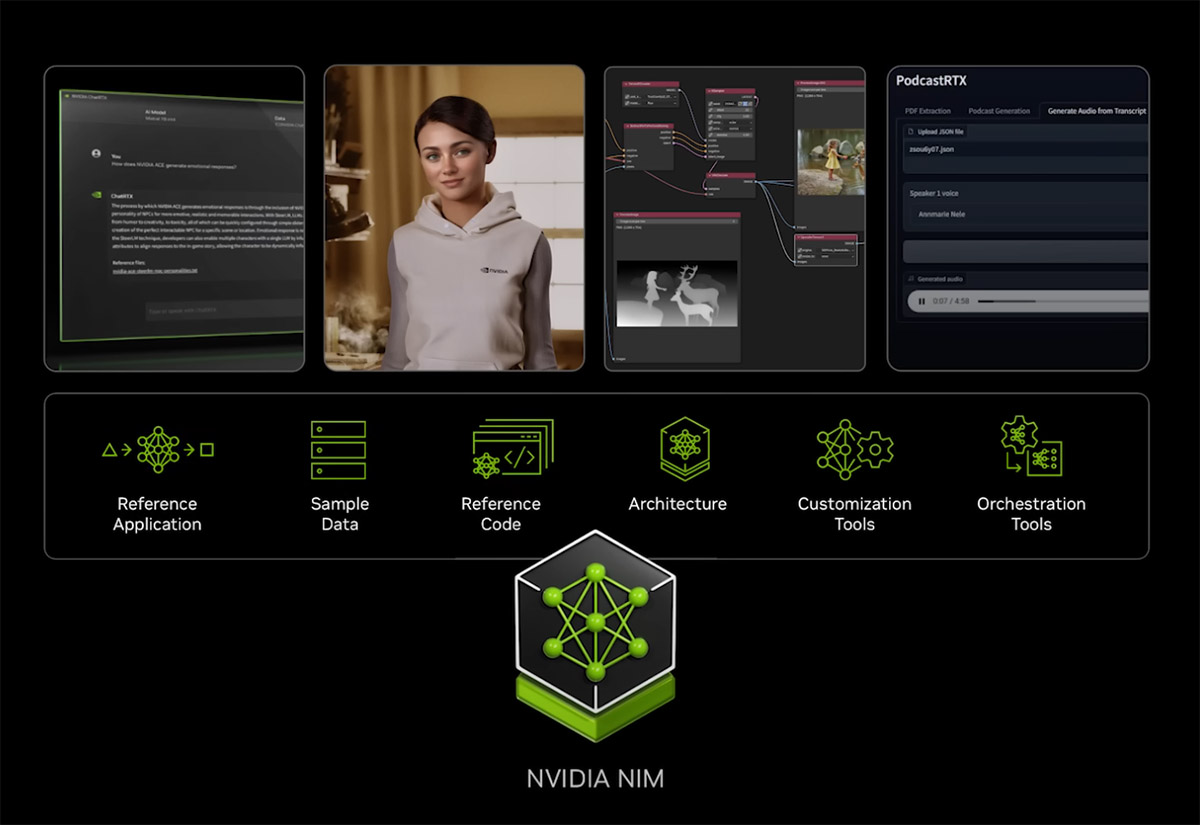Click the NVIDIA logo beside ChatRTX reply
The width and height of the screenshot is (1200, 825).
click(x=97, y=195)
